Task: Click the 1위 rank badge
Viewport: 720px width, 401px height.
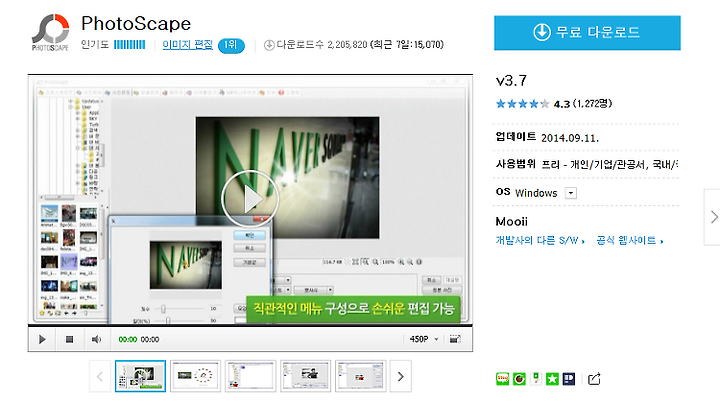Action: [231, 45]
